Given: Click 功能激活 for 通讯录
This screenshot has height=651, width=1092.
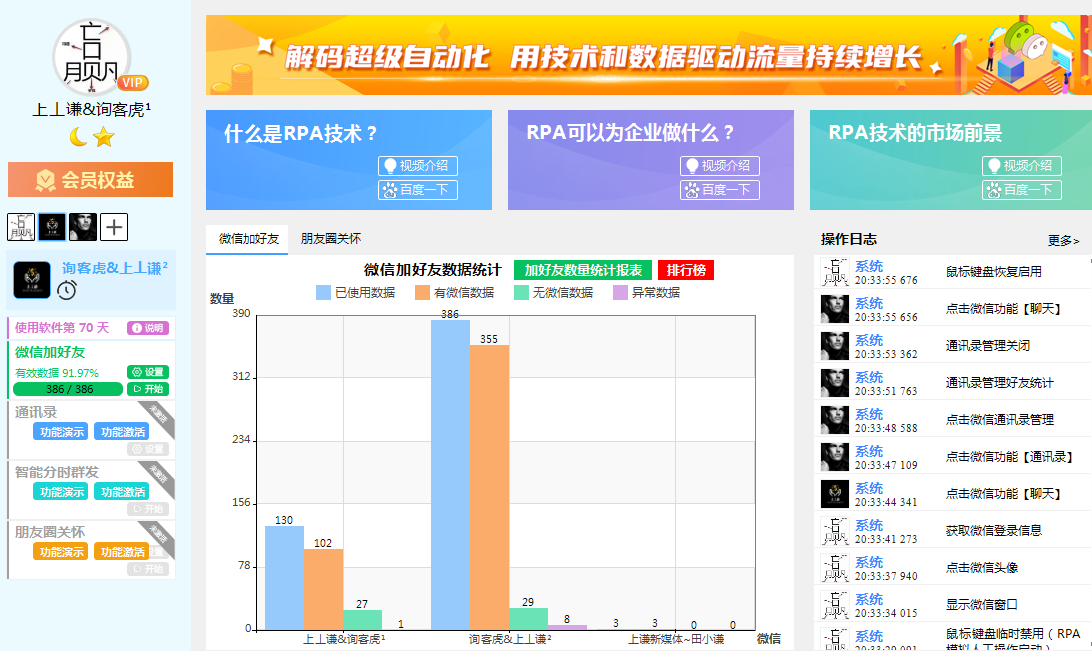Looking at the screenshot, I should (122, 432).
